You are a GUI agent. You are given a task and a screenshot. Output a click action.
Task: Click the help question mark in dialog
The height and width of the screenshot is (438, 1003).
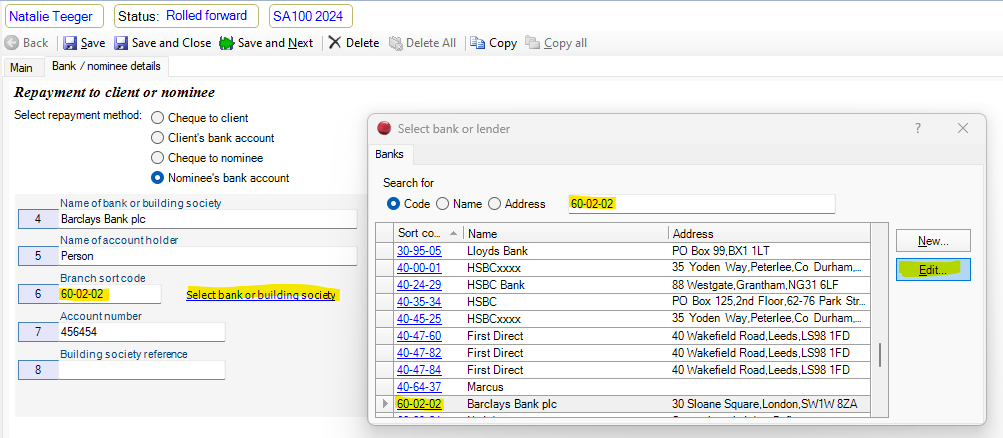click(918, 128)
